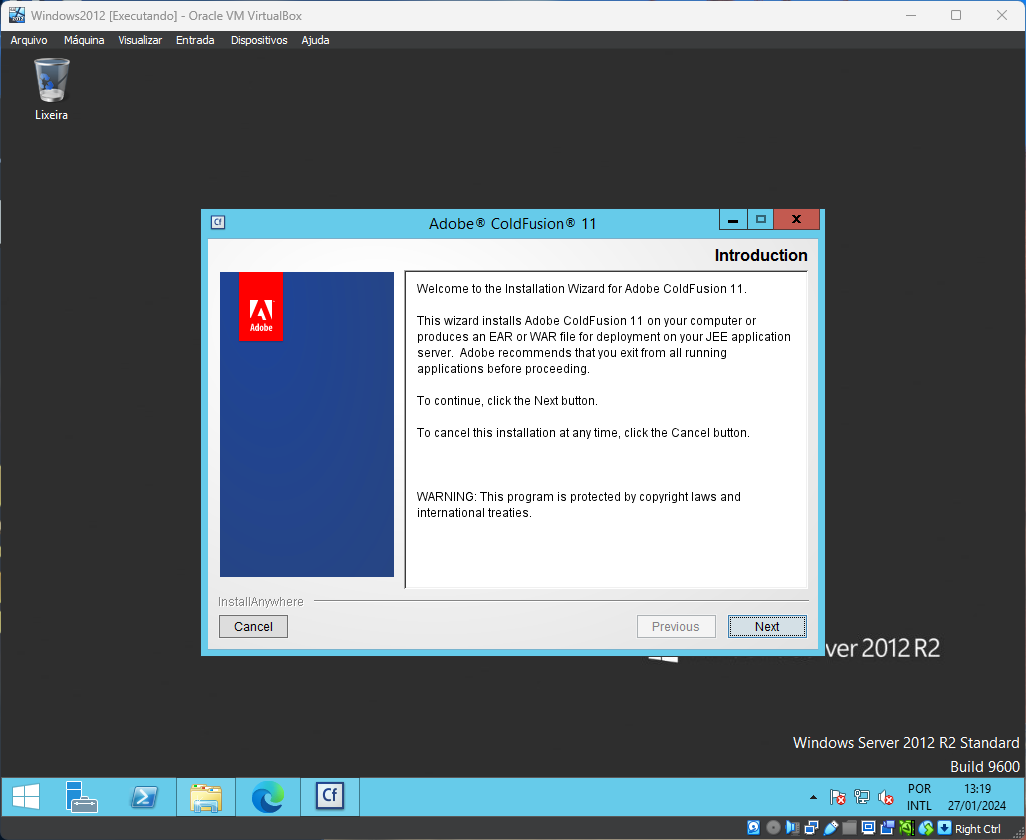
Task: Click the VirtualBox hard disk status icon
Action: 753,828
